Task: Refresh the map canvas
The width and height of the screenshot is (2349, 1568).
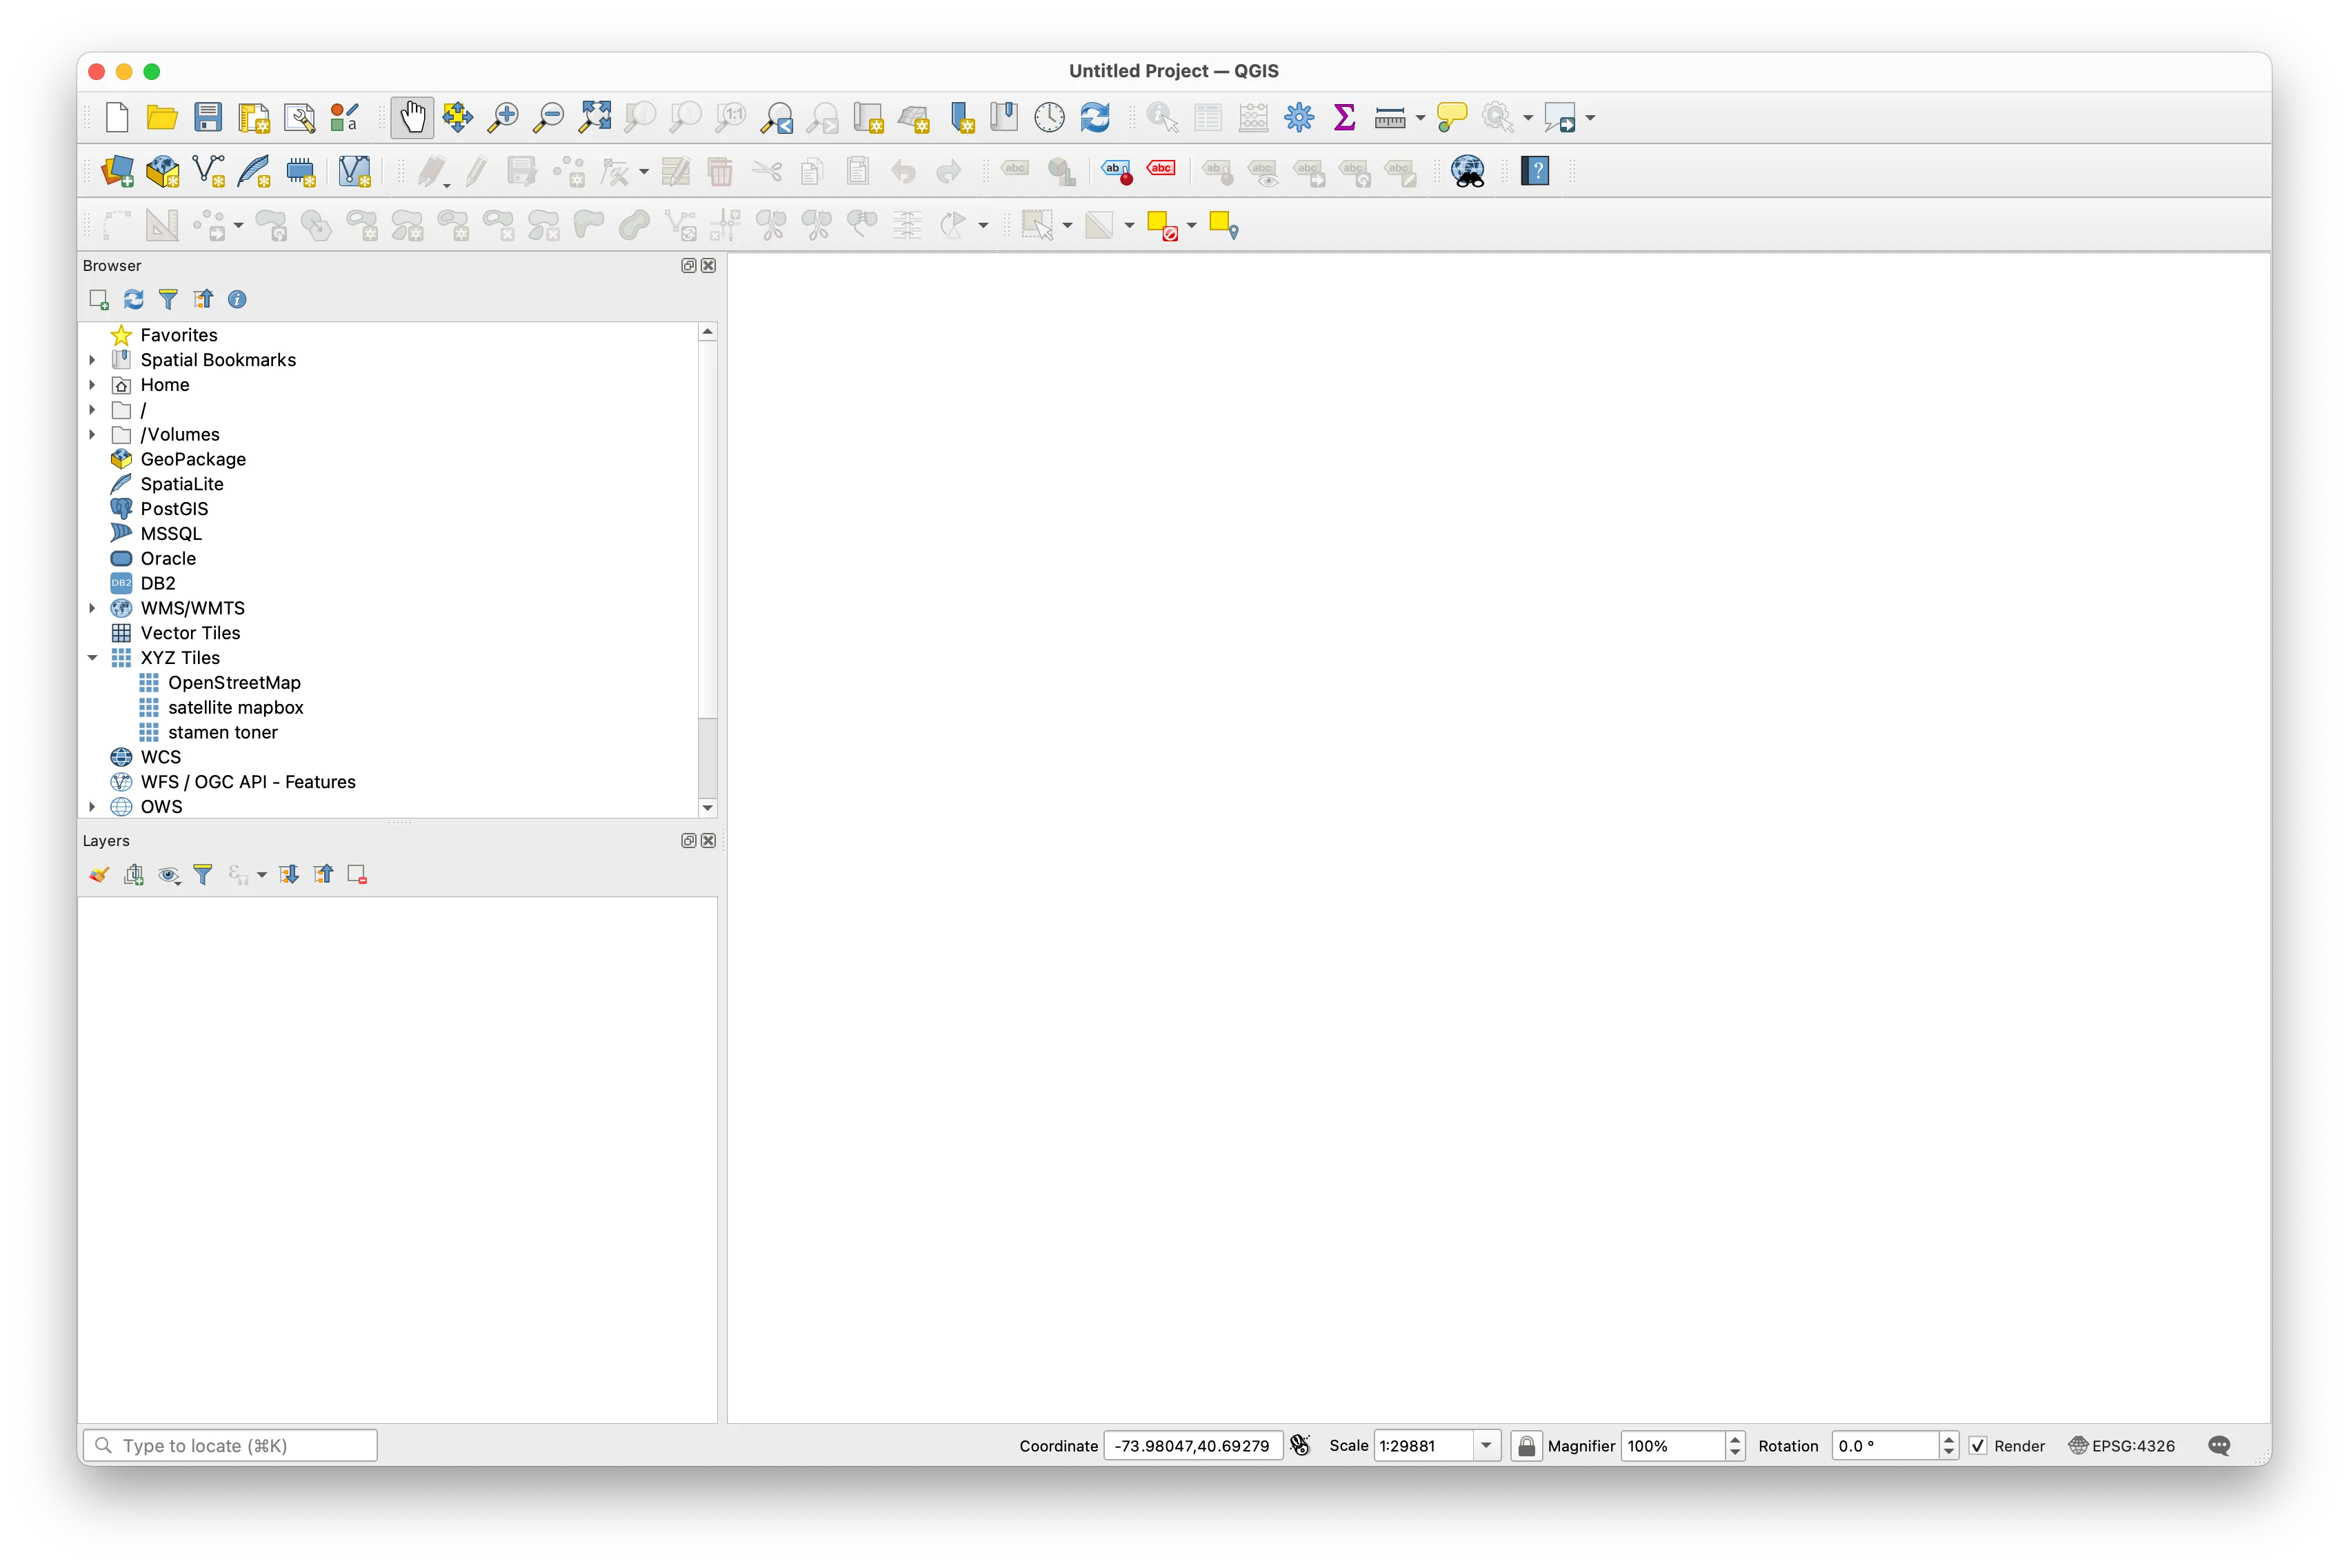Action: pos(1096,117)
